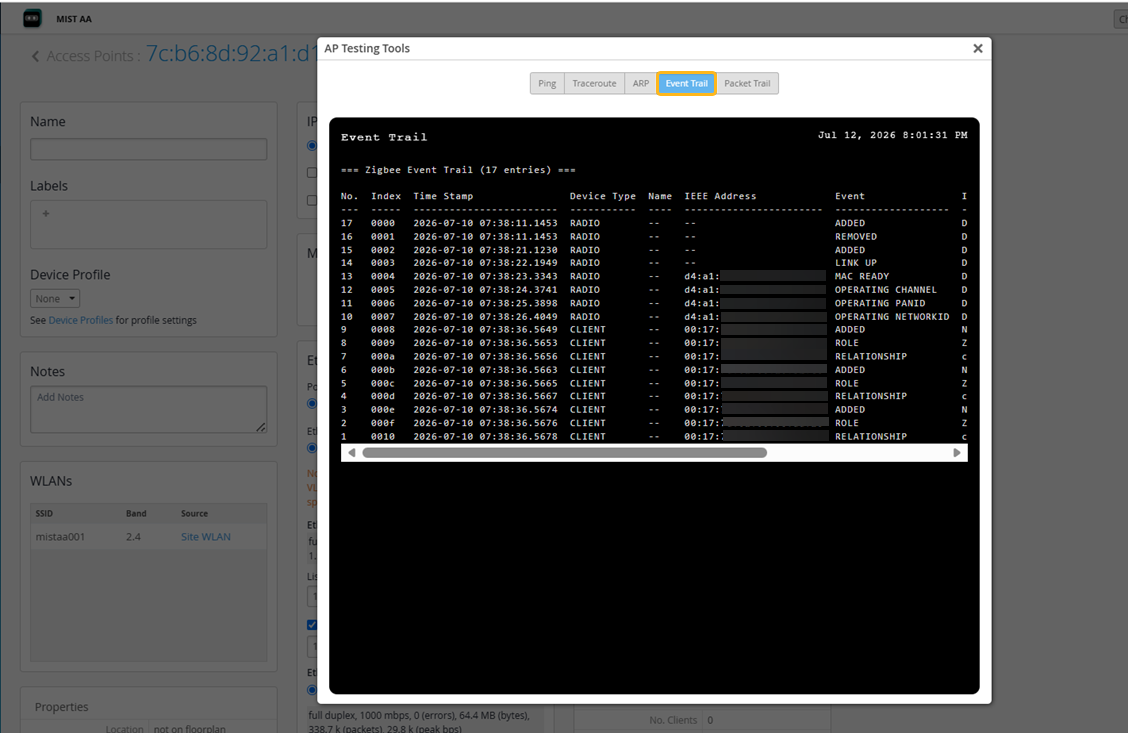Select the mistaa001 WLAN row
The width and height of the screenshot is (1128, 733).
148,537
